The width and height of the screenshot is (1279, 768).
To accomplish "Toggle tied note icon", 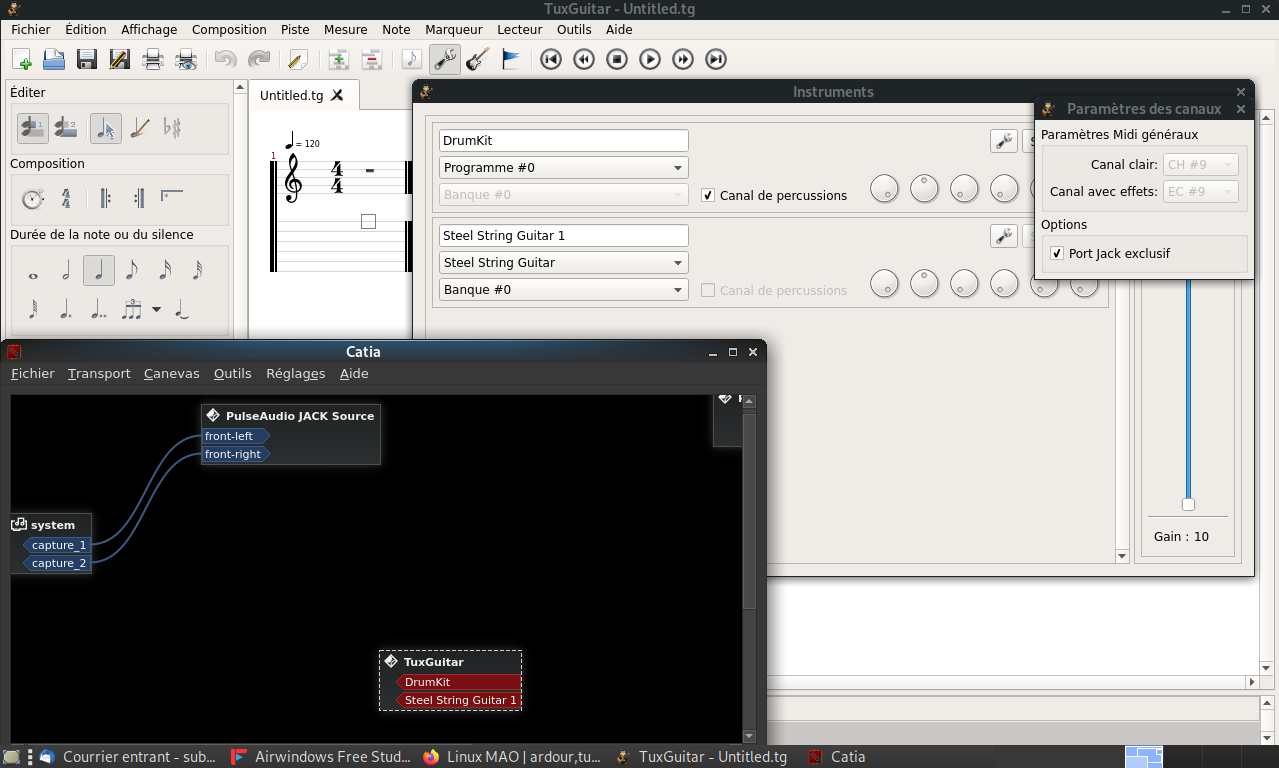I will pos(182,310).
